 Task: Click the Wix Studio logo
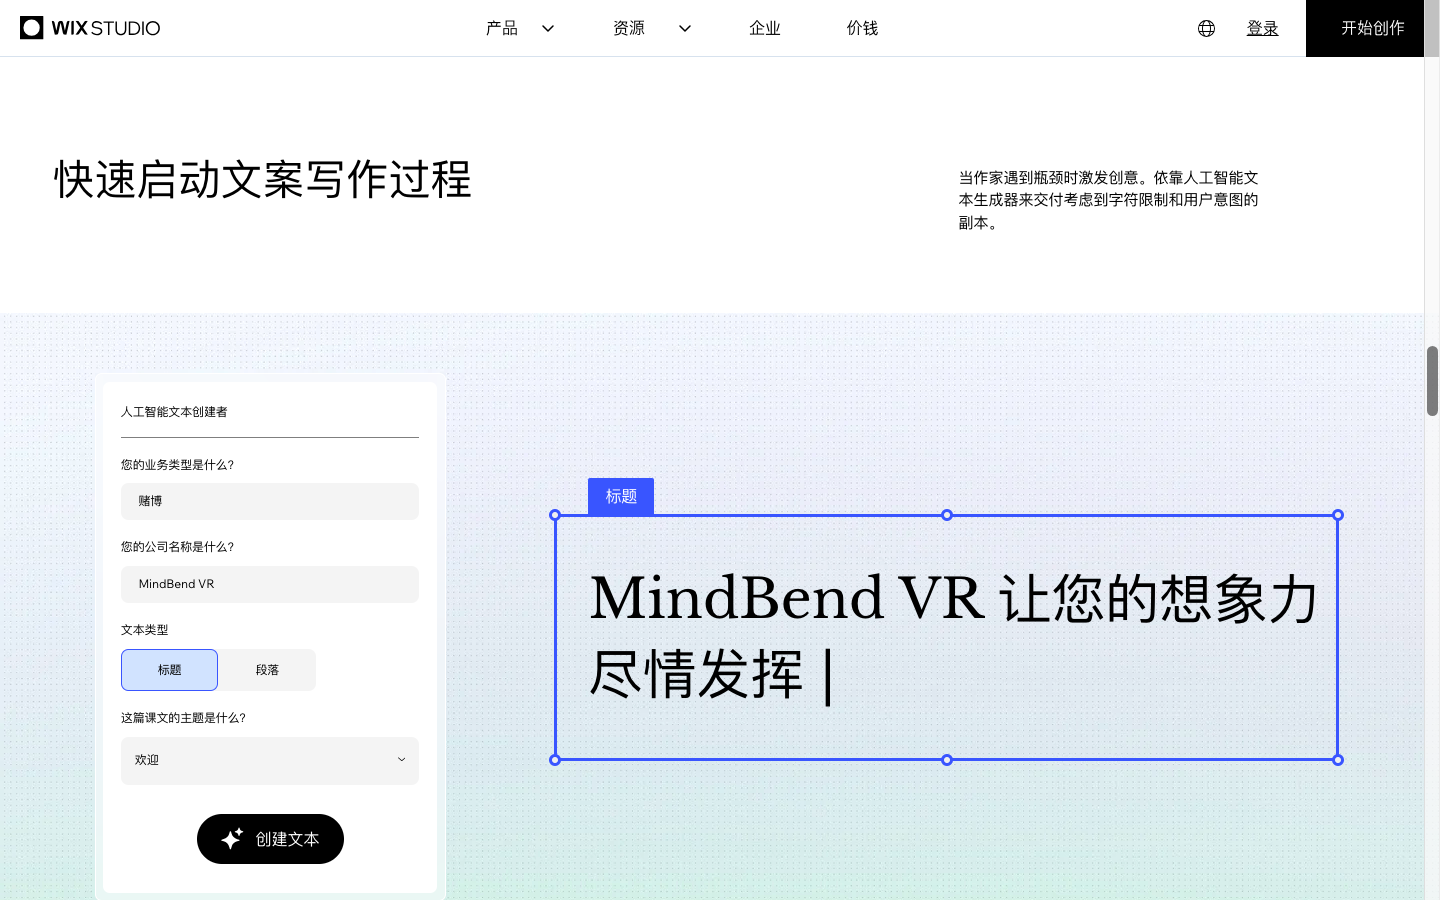[90, 28]
